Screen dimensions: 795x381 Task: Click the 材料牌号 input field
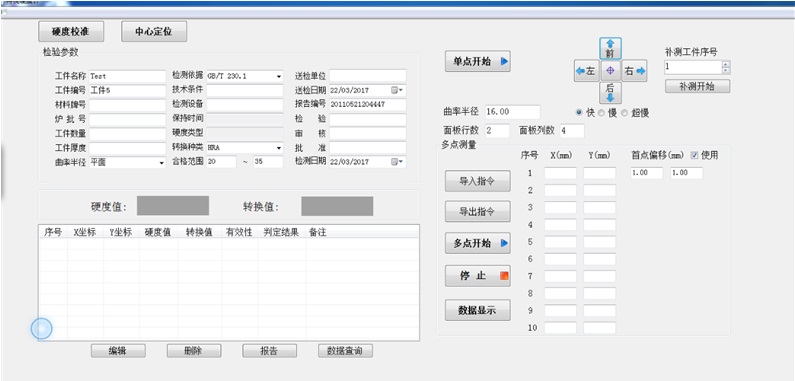[127, 106]
